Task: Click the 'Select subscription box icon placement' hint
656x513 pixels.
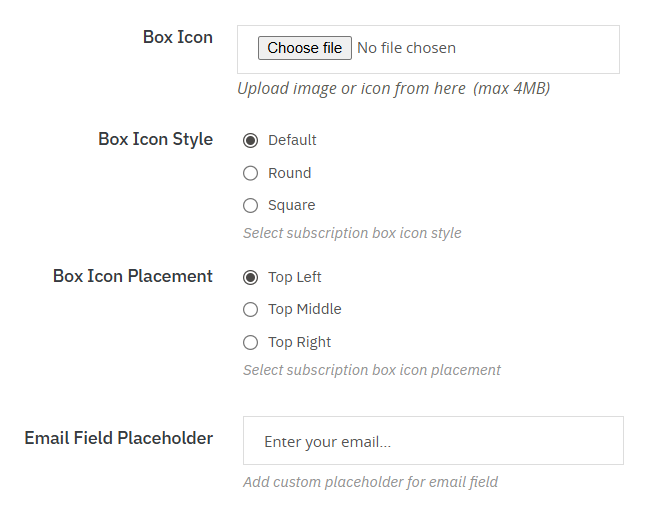Action: pos(371,370)
